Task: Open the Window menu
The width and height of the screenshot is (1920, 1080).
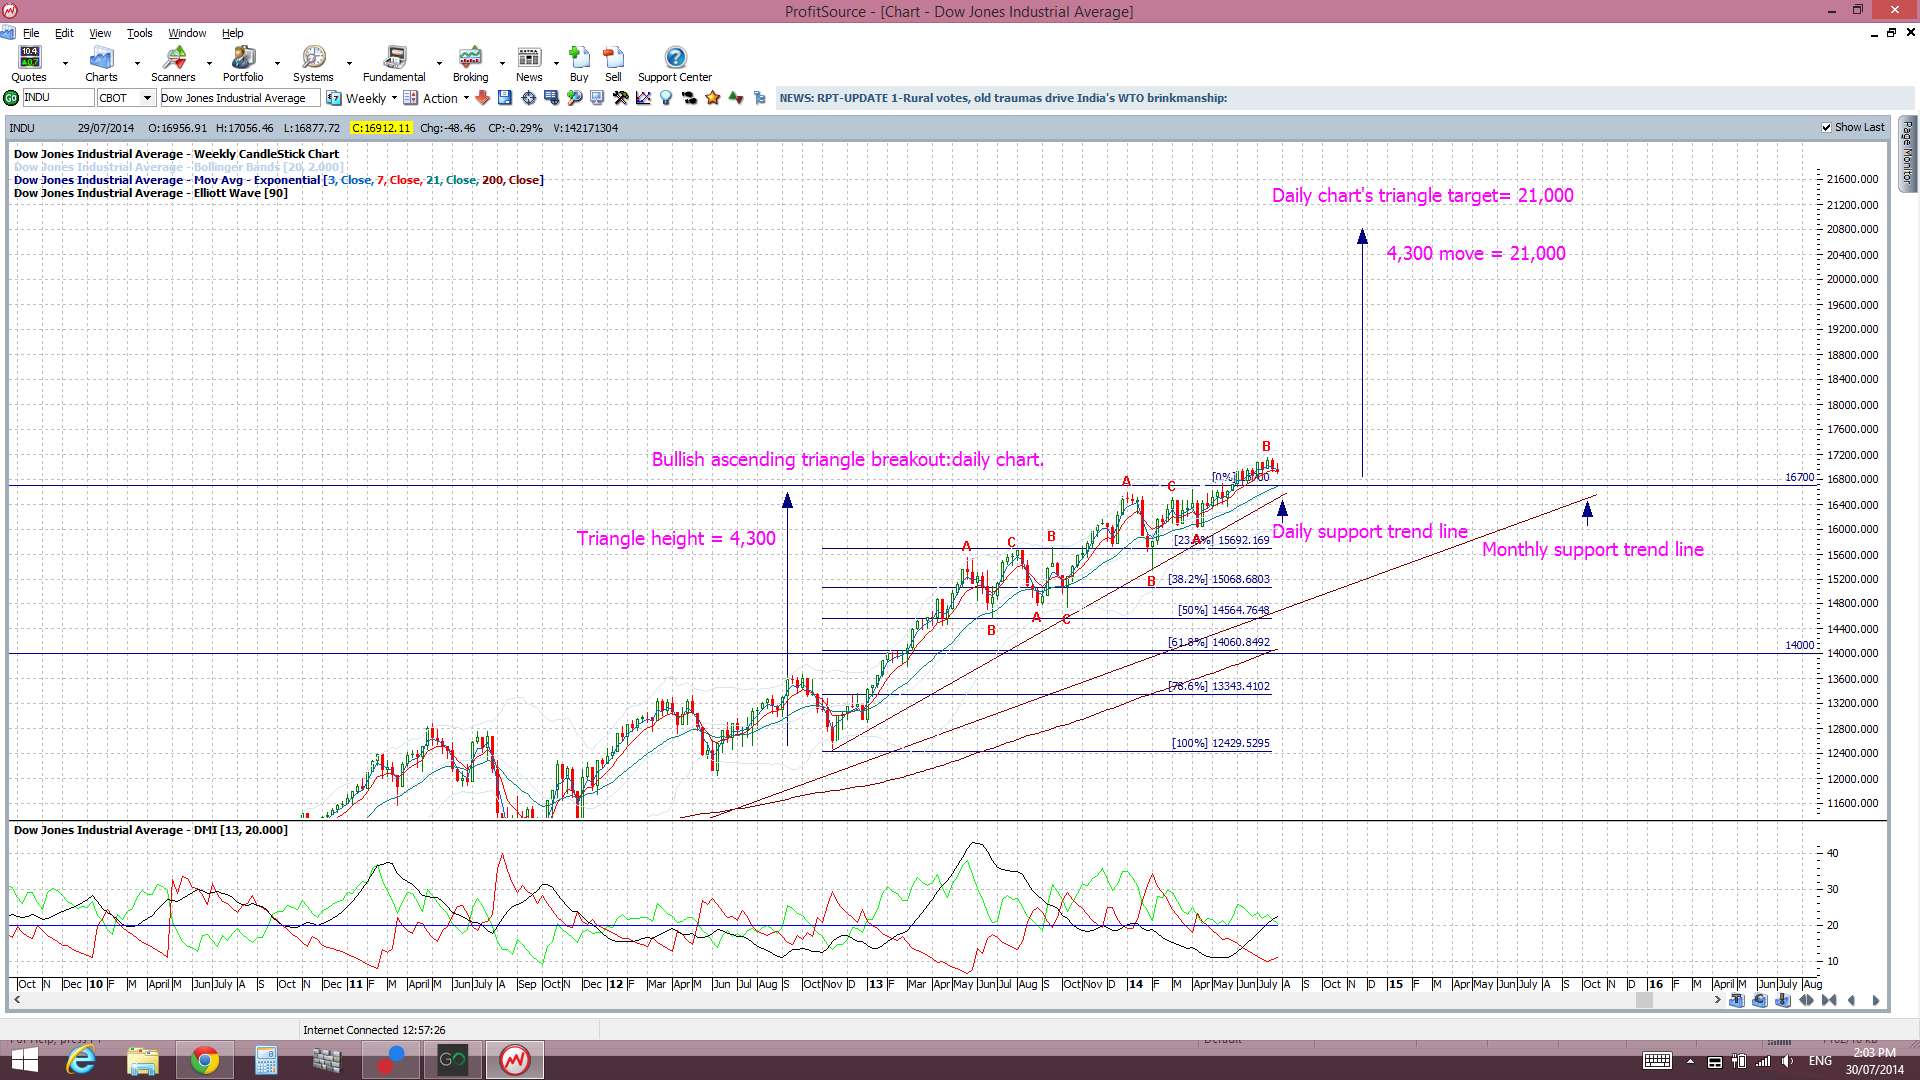Action: click(x=187, y=33)
